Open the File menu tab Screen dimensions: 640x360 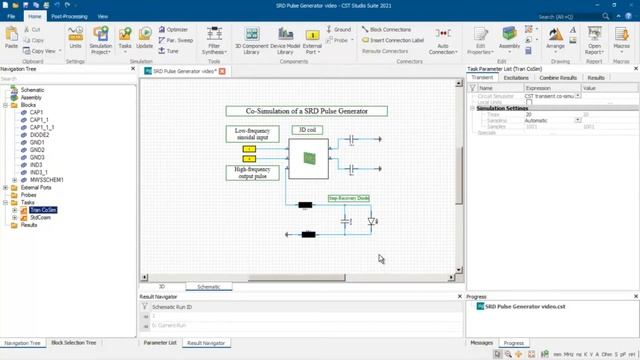[x=11, y=16]
